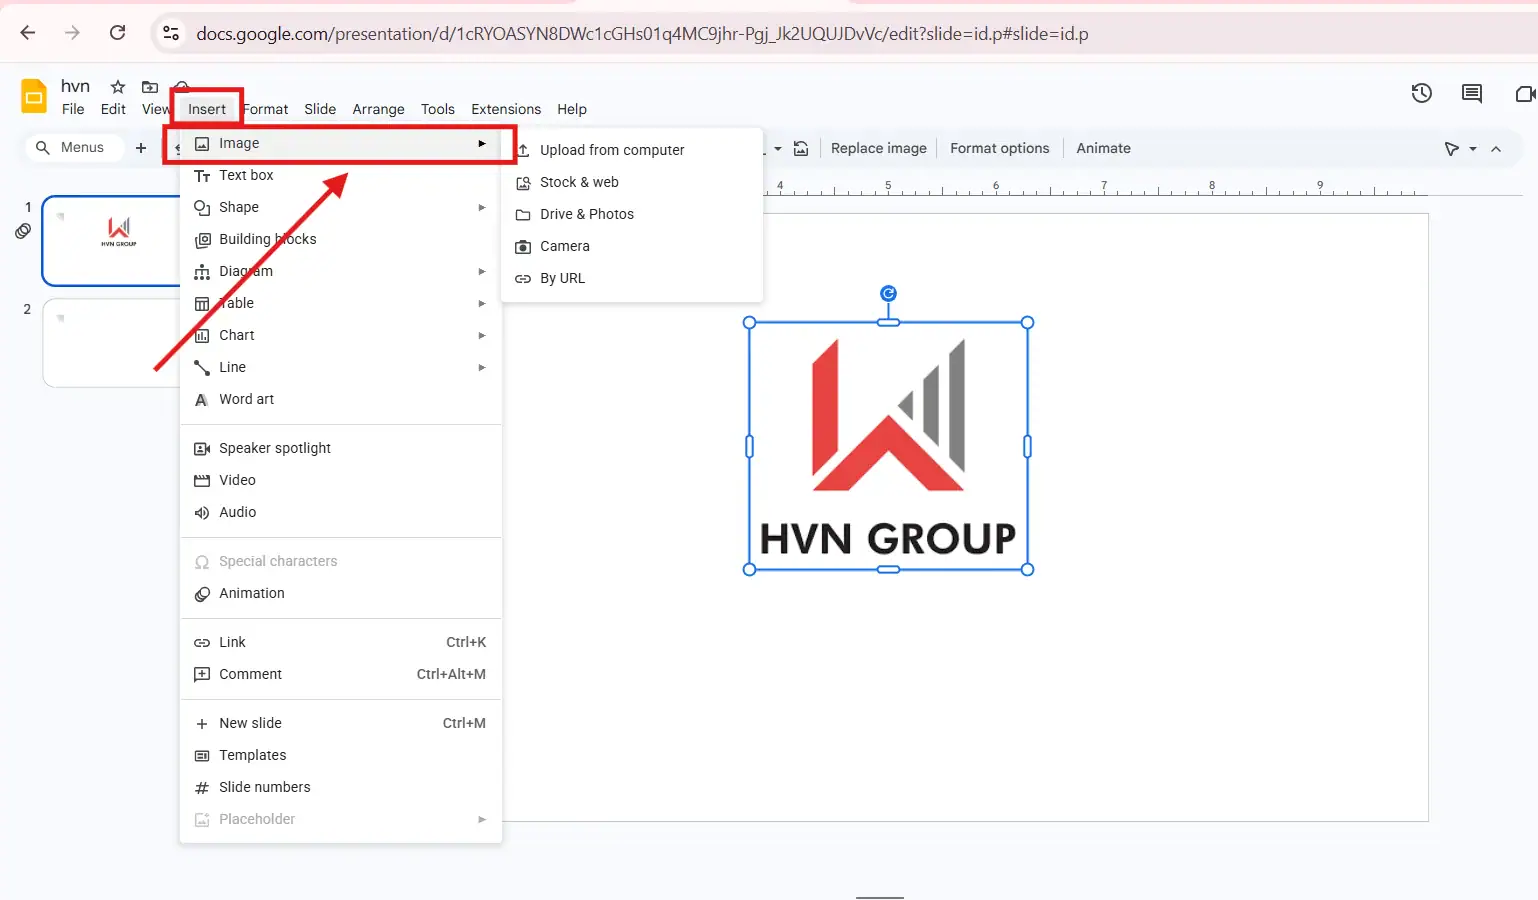This screenshot has height=900, width=1538.
Task: Select slide 2 thumbnail
Action: 111,343
